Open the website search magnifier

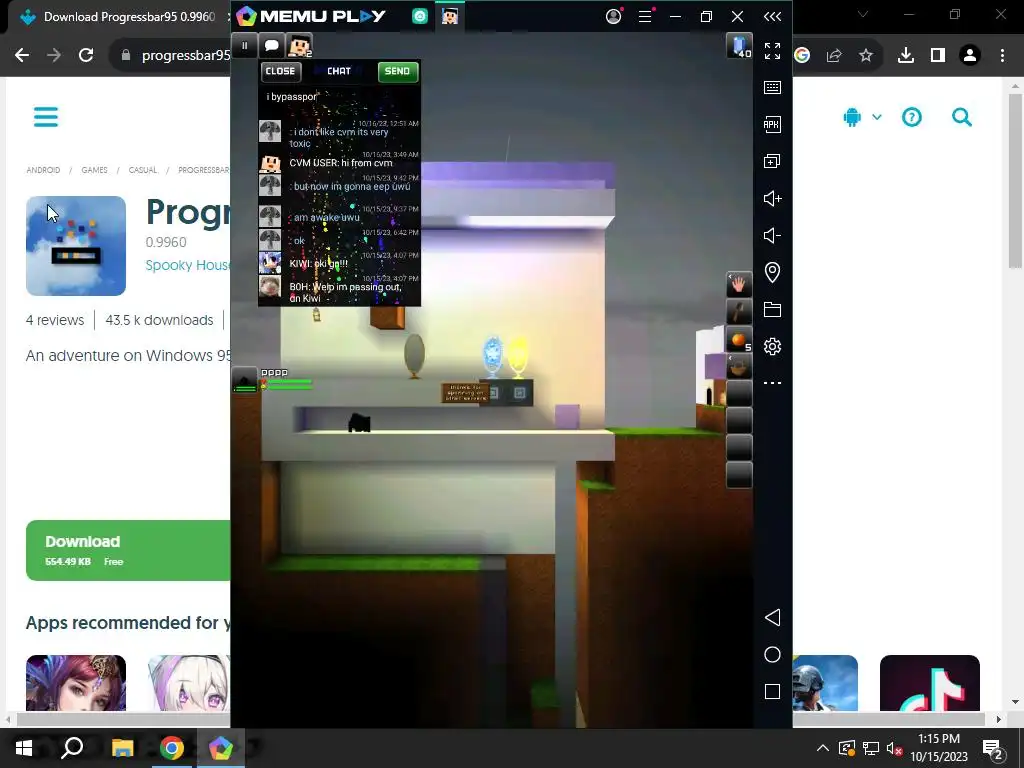961,117
